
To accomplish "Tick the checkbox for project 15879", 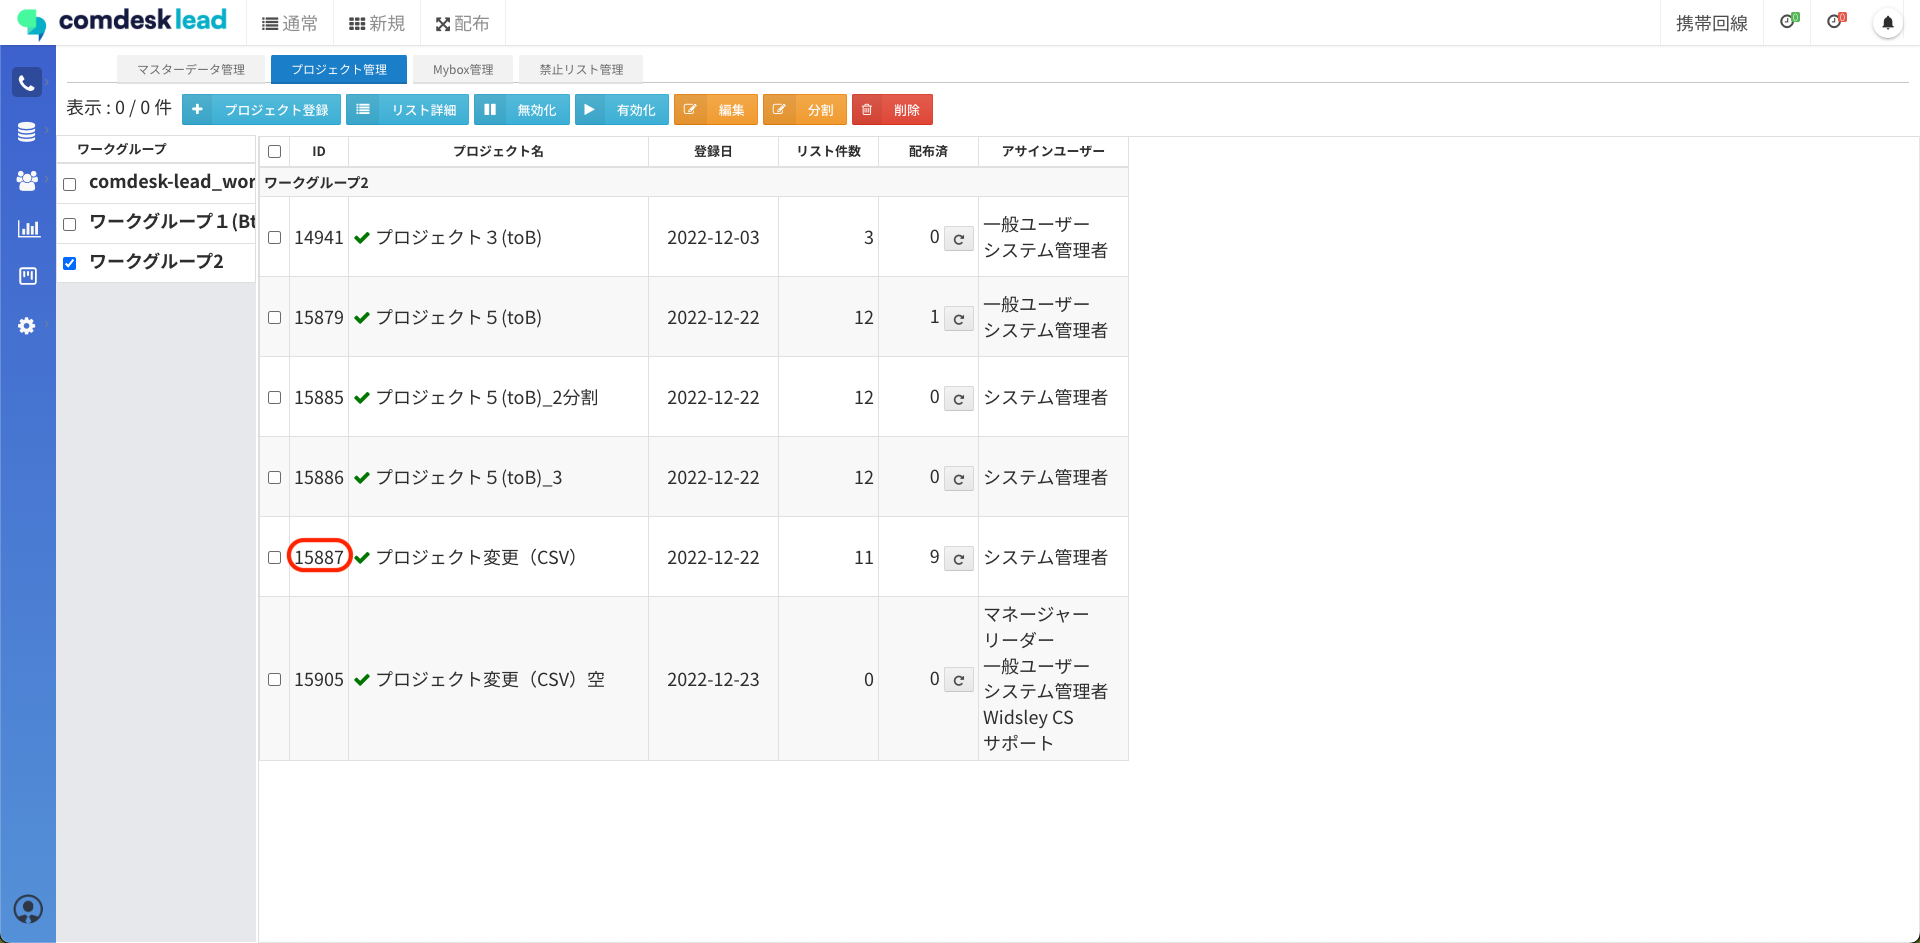I will coord(275,318).
